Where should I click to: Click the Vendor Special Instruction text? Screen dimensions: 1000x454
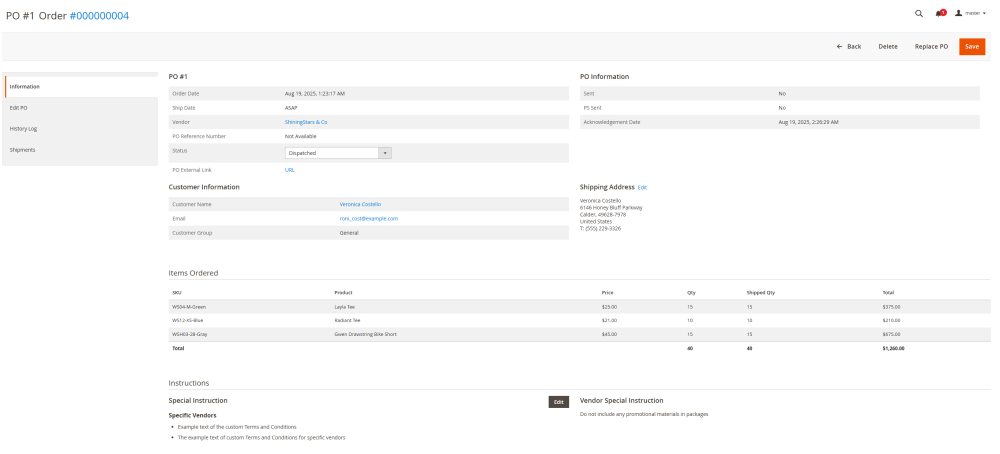pos(644,414)
